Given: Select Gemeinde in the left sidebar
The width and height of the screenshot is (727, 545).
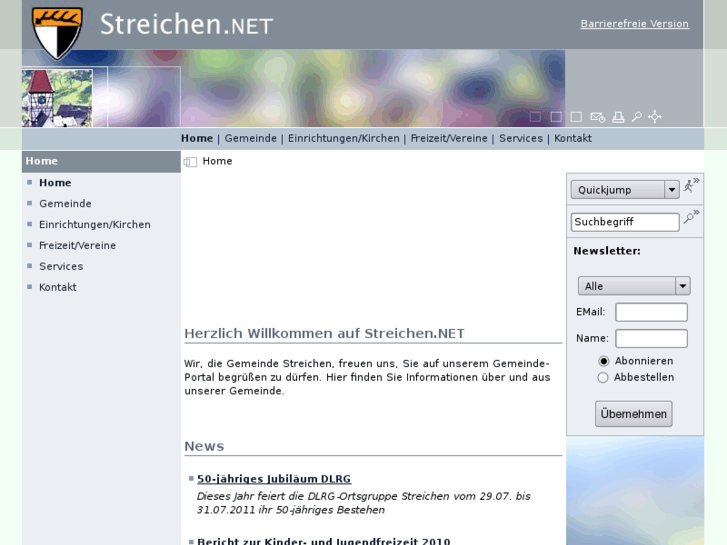Looking at the screenshot, I should 65,204.
